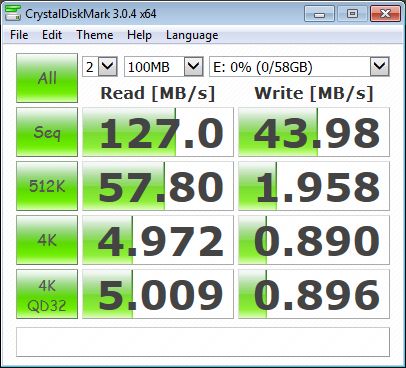
Task: Select the 4K read result 4.972
Action: click(x=158, y=240)
